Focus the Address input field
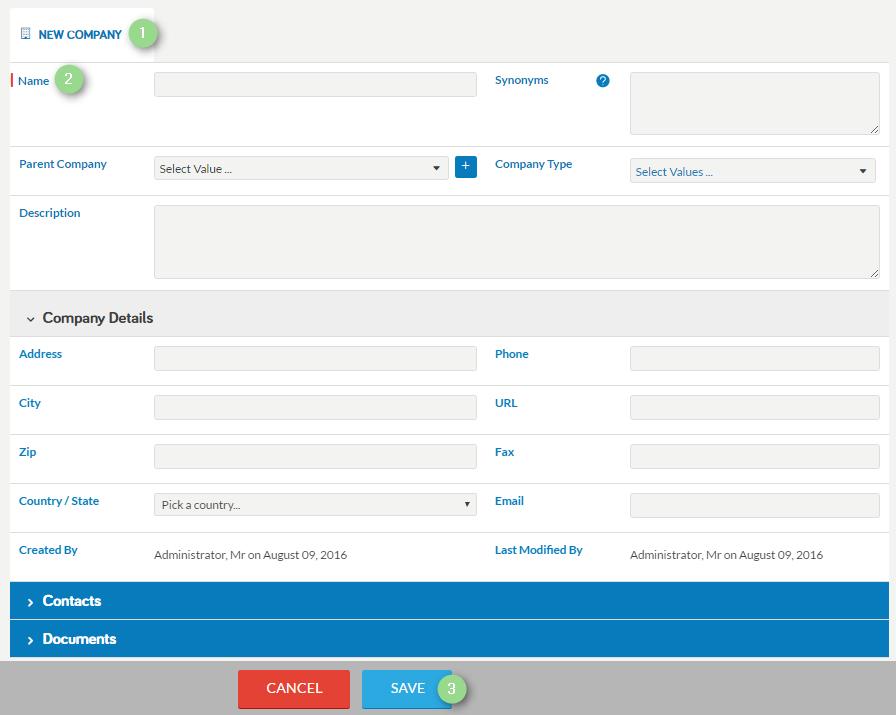 [x=315, y=358]
